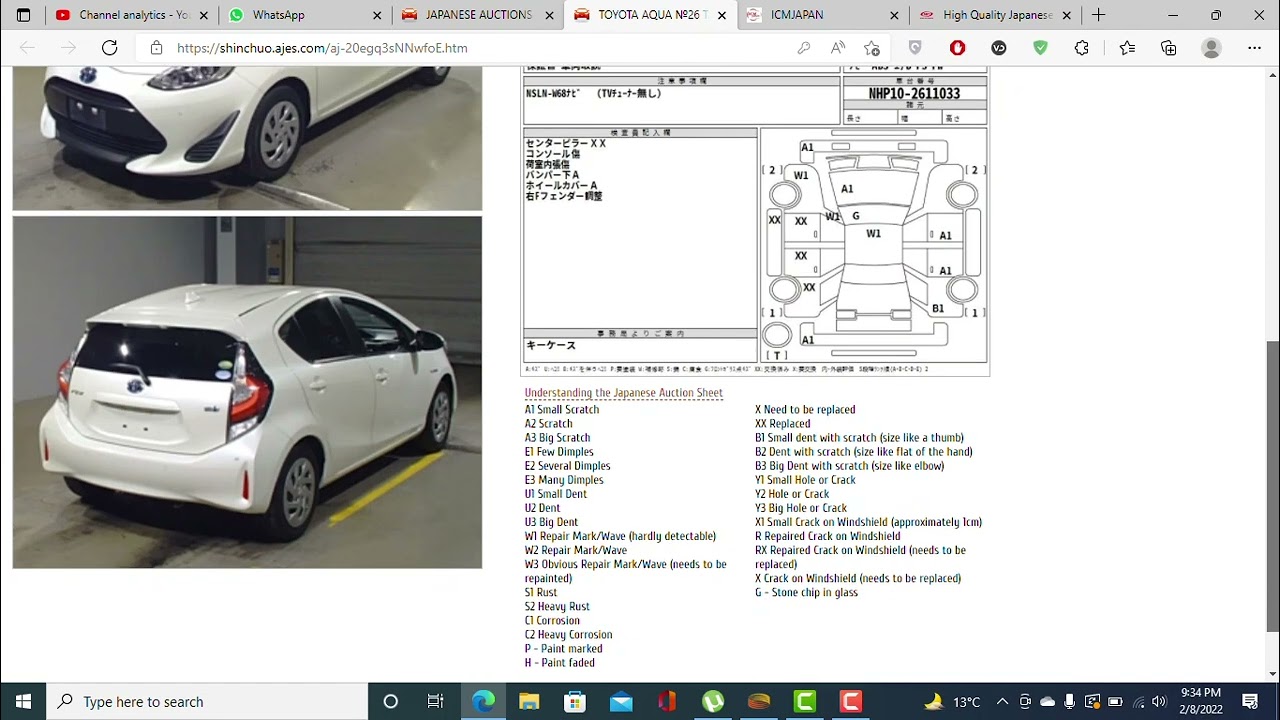1280x720 pixels.
Task: Open the Mail app on taskbar
Action: click(621, 701)
